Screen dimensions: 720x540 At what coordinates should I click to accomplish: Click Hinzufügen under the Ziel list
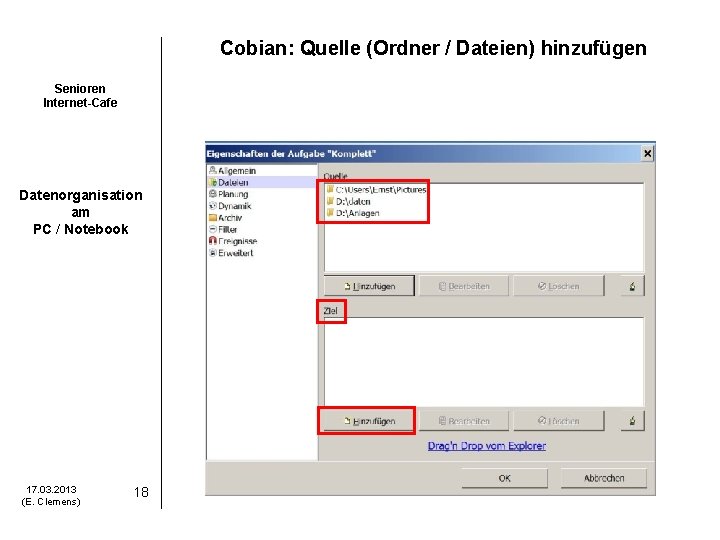coord(369,421)
